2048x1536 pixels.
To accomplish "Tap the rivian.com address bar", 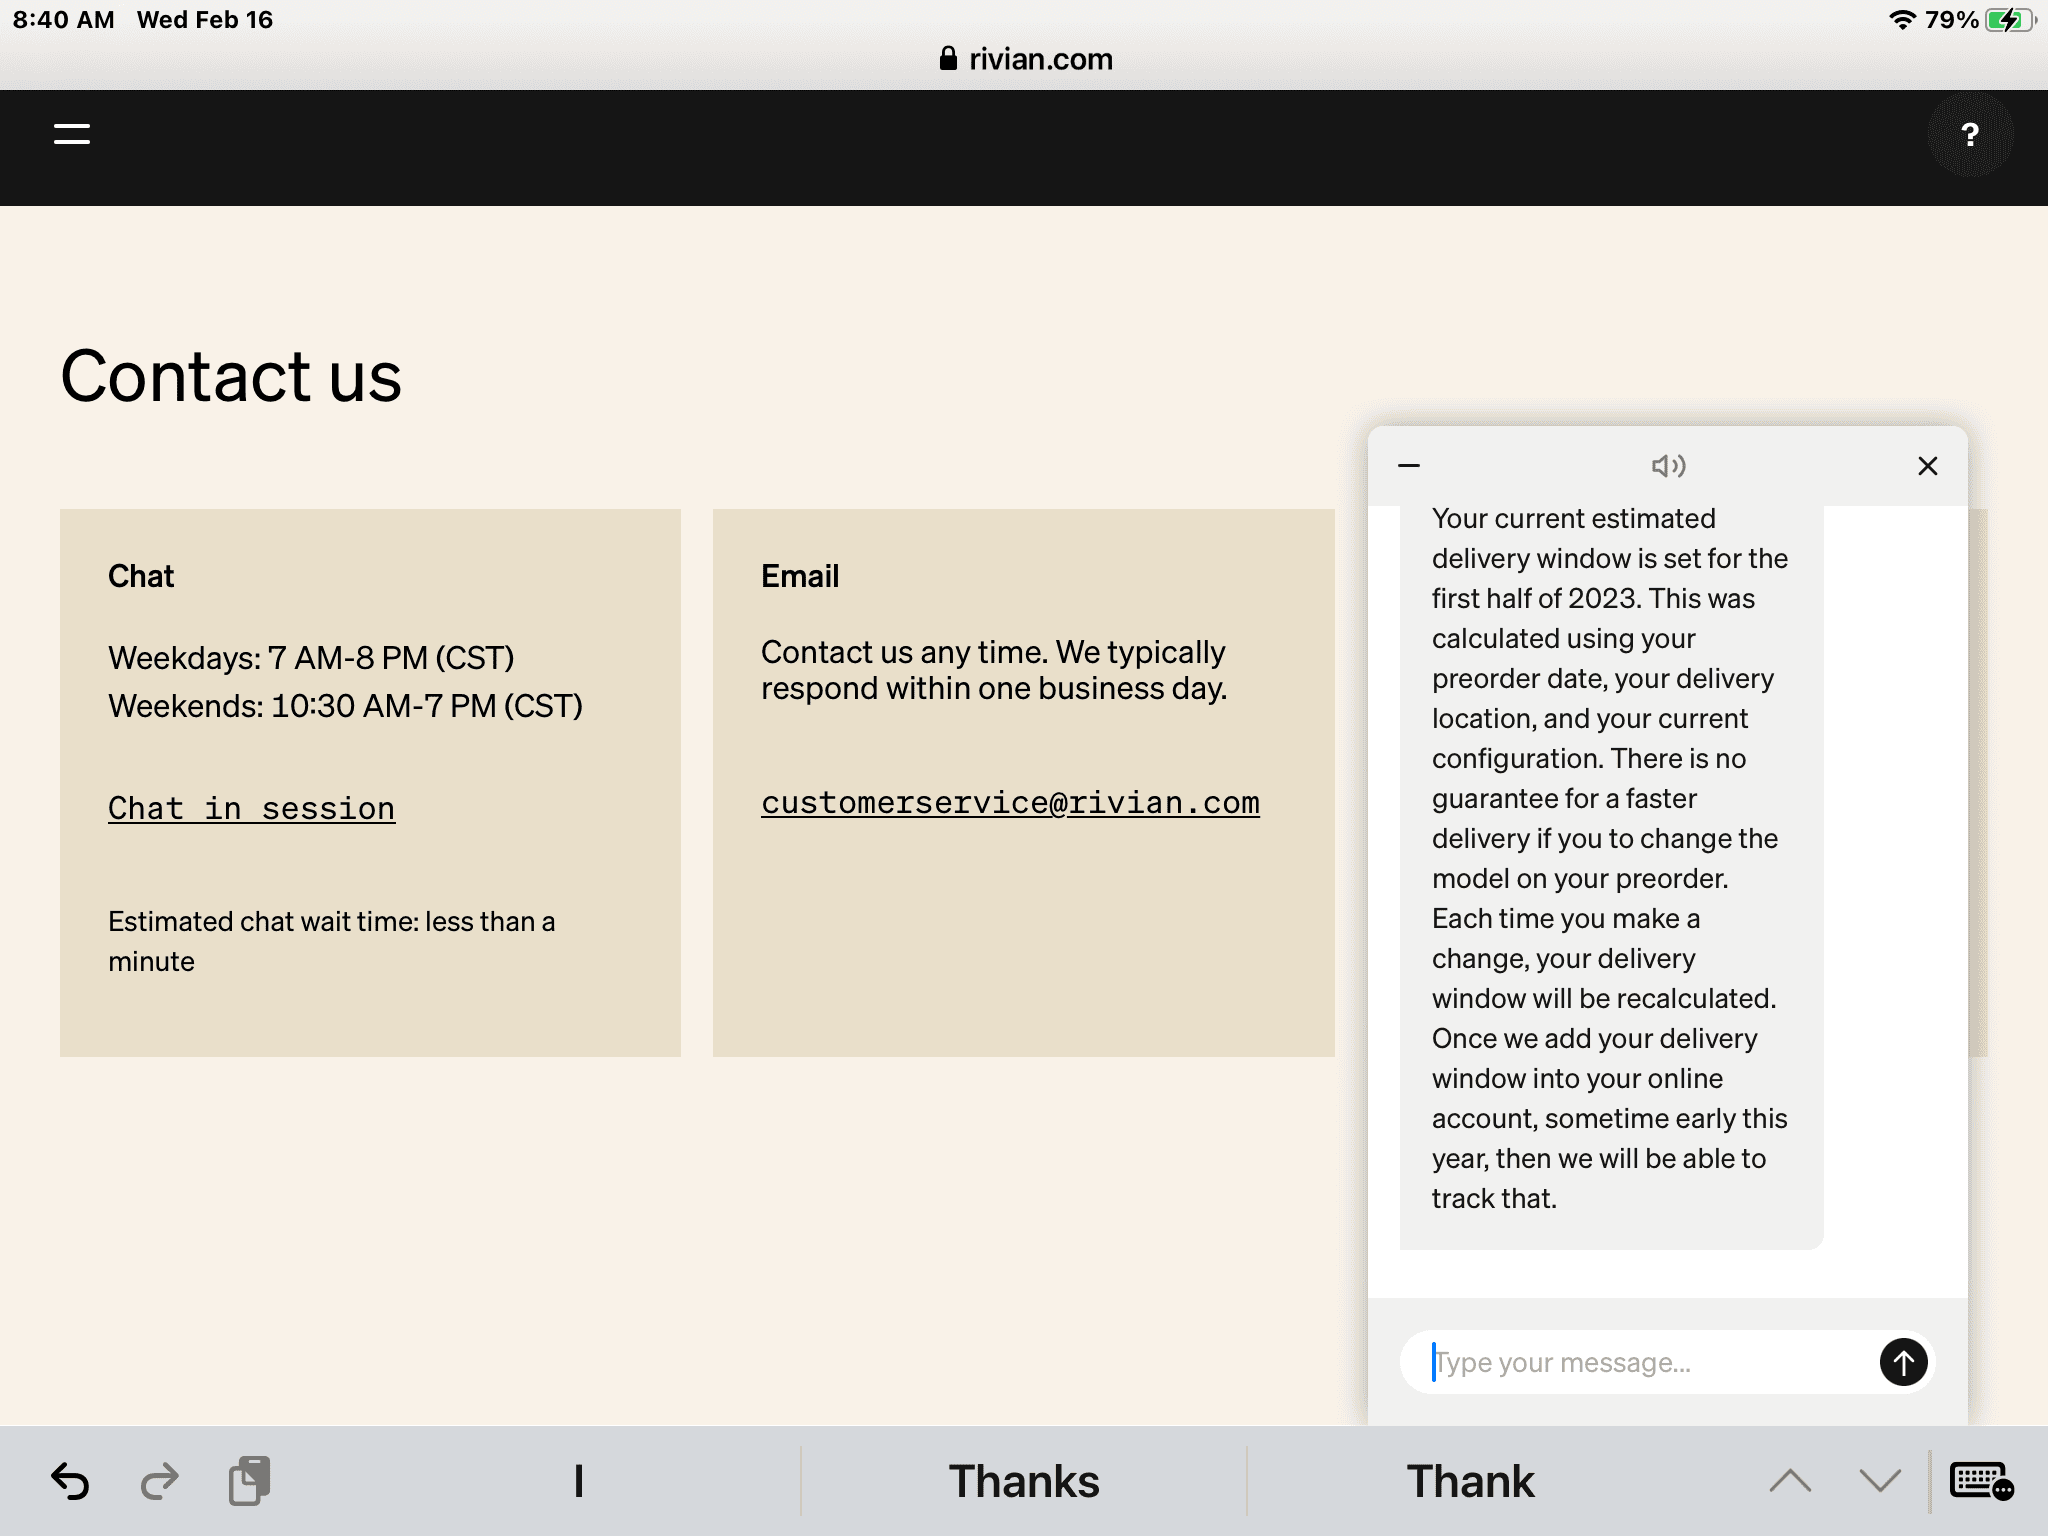I will [x=1024, y=59].
